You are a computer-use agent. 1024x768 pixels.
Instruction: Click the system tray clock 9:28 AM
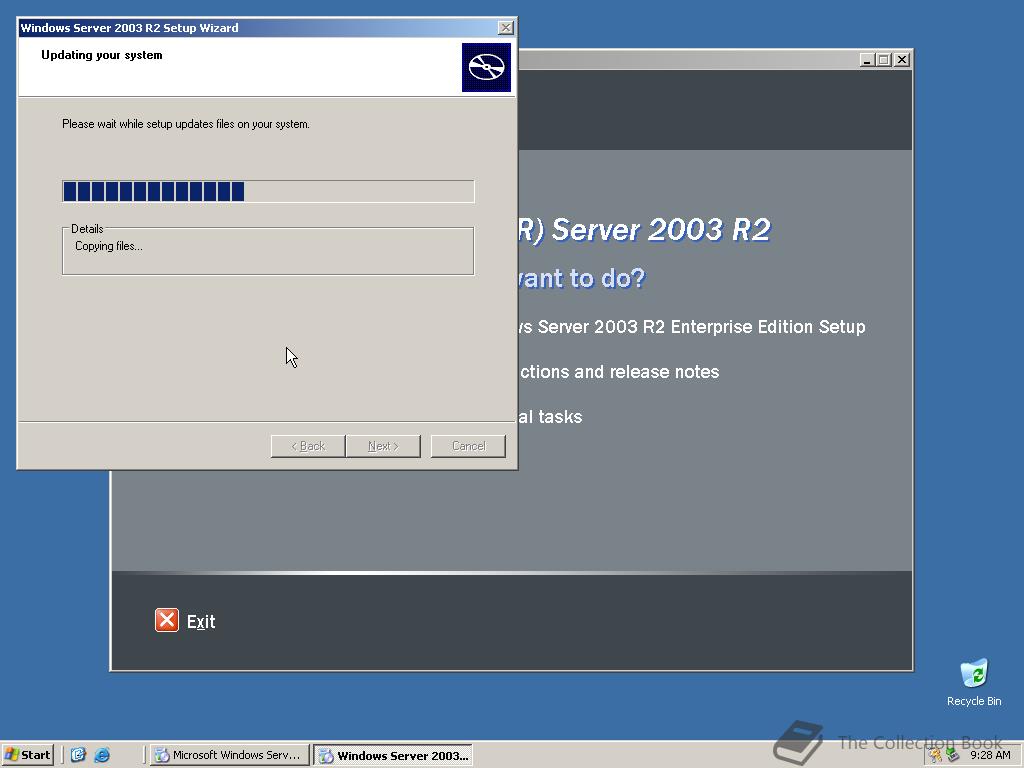coord(990,755)
